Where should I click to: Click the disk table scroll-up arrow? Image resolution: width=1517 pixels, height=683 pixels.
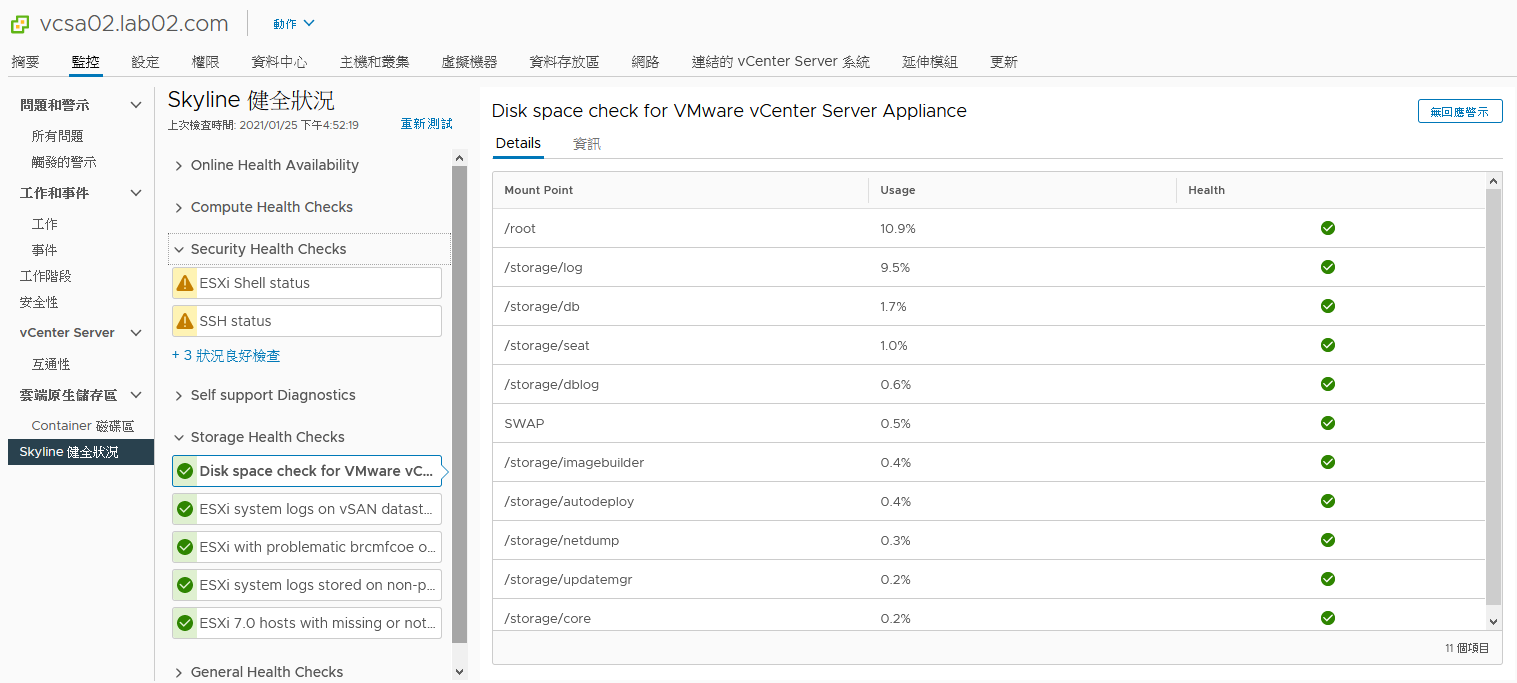click(x=1494, y=181)
